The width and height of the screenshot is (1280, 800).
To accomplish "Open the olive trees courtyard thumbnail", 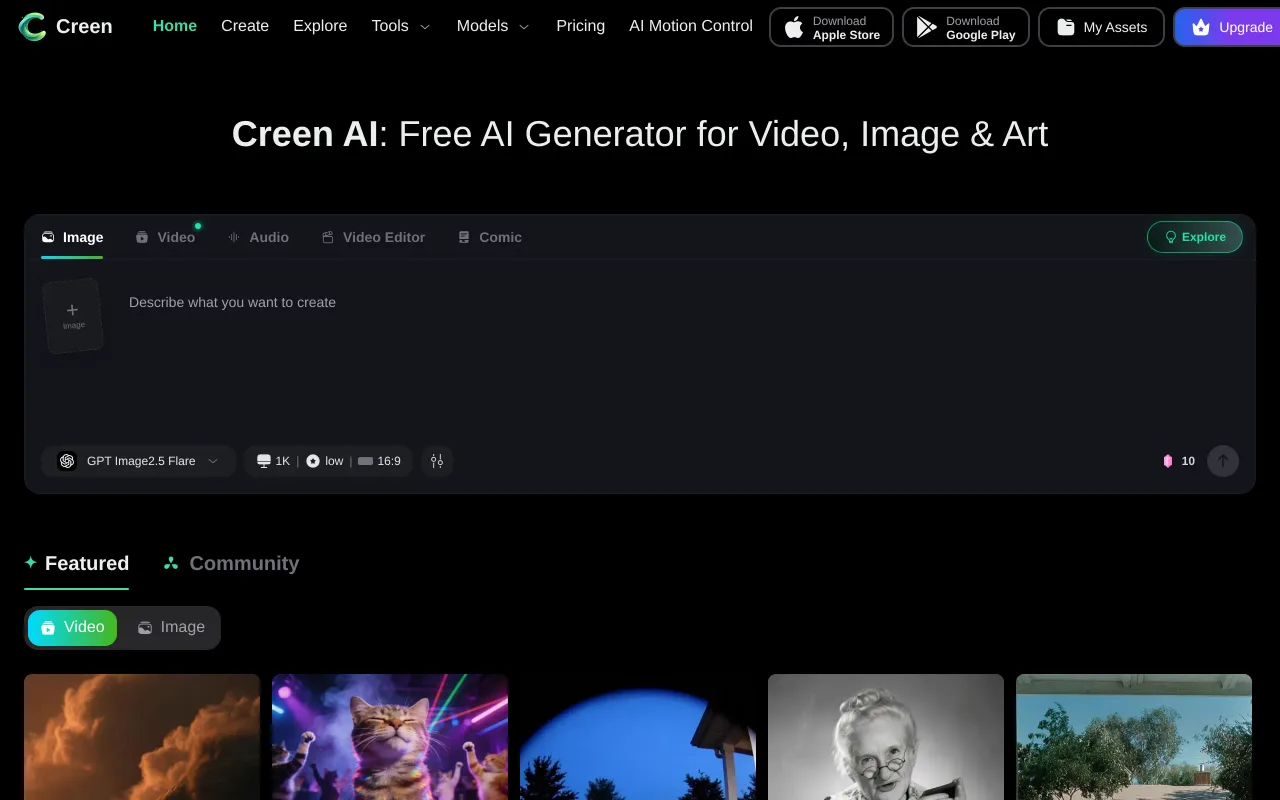I will [x=1134, y=737].
